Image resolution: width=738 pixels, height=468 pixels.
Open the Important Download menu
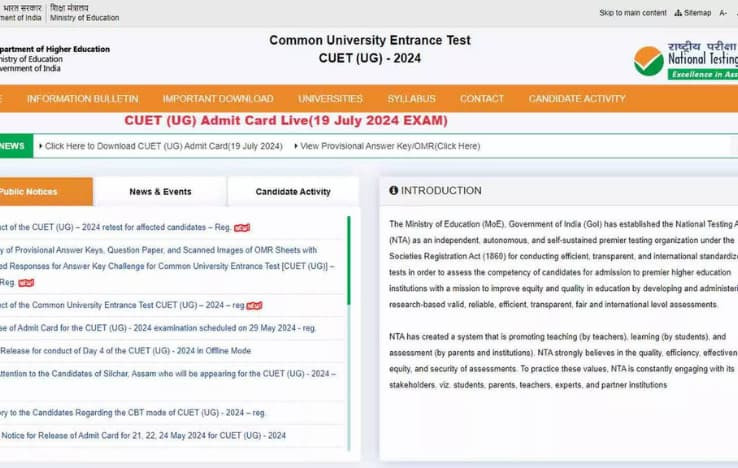[x=218, y=99]
